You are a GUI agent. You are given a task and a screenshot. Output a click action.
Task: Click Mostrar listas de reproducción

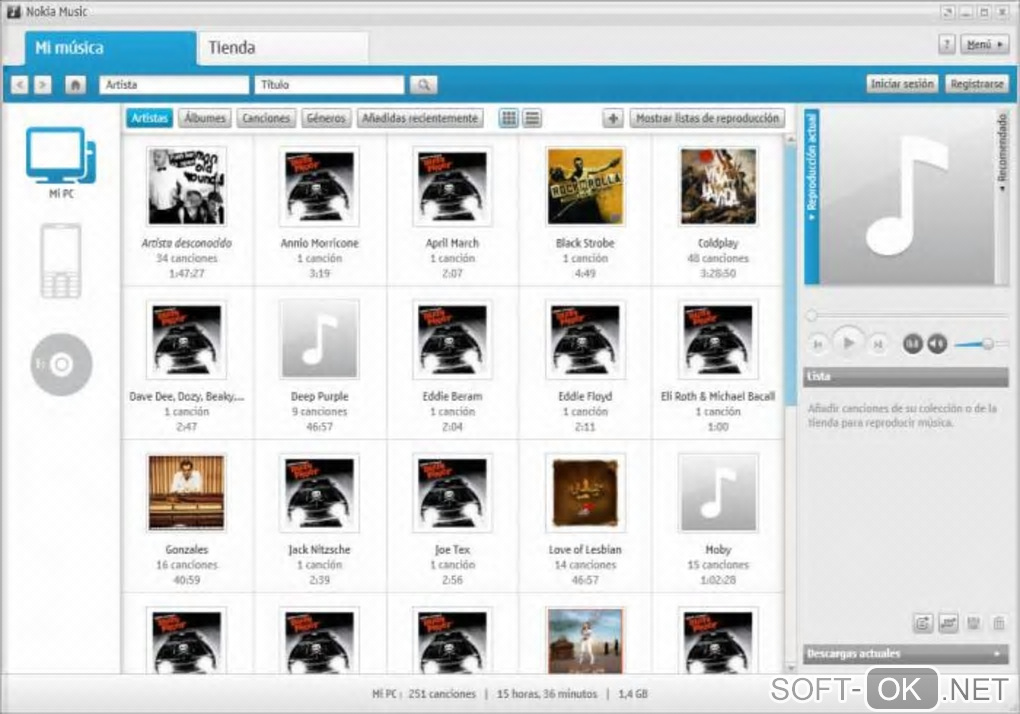coord(707,118)
